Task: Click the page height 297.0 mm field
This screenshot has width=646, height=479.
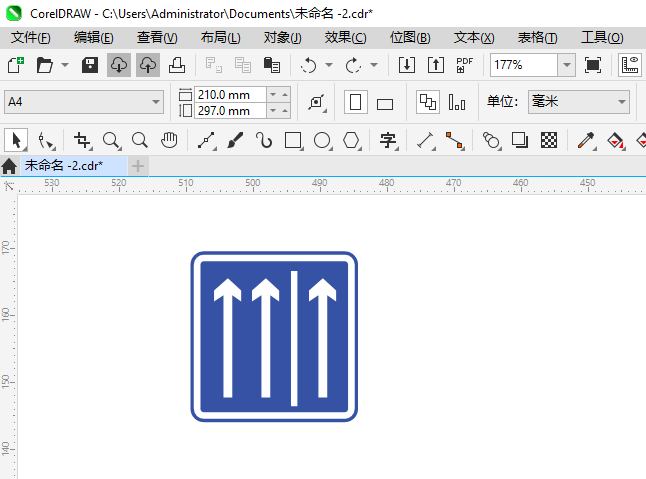Action: point(230,111)
